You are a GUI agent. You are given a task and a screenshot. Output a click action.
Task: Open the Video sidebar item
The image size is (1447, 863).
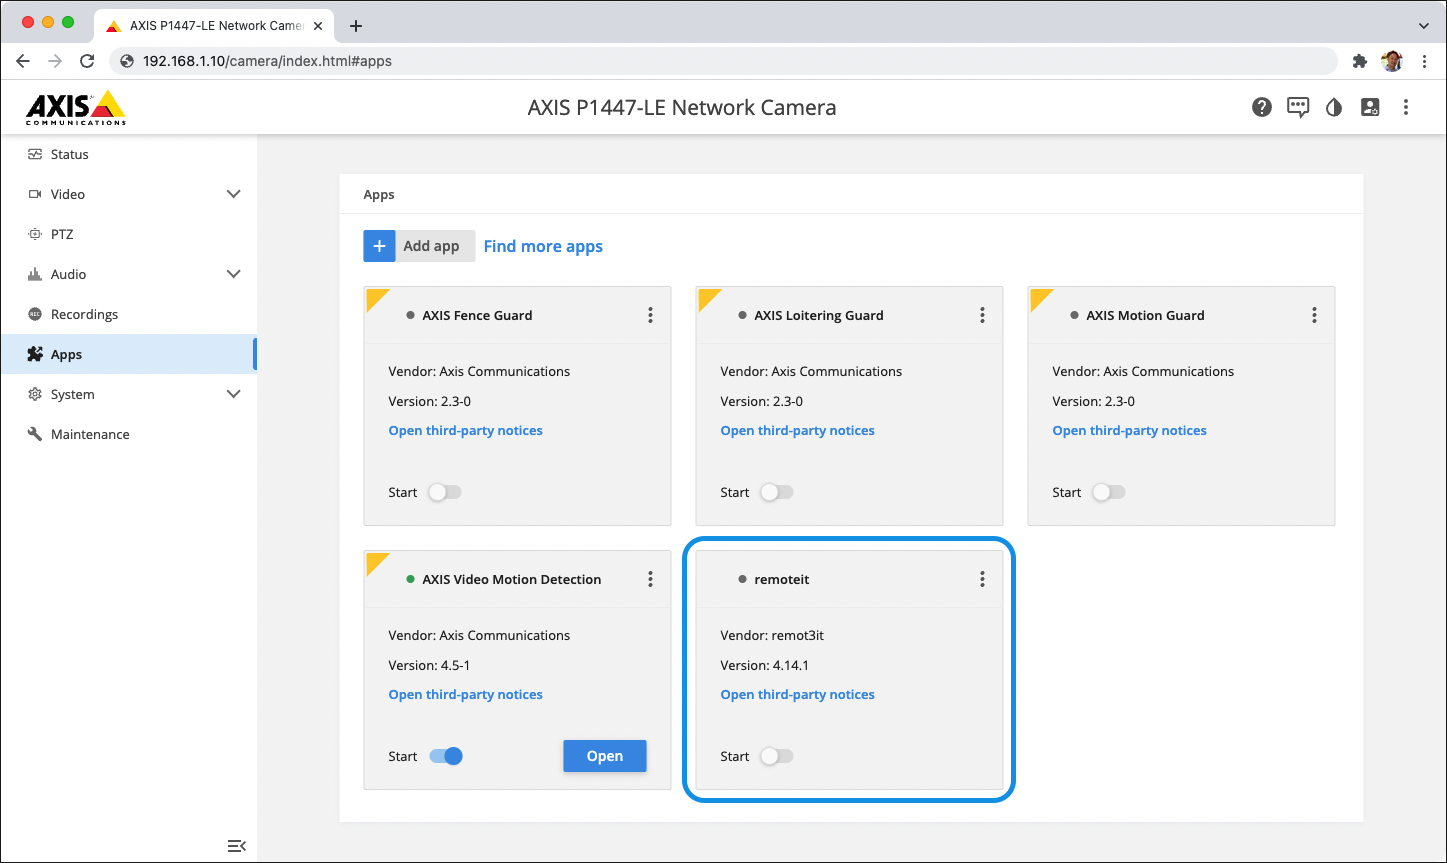tap(128, 194)
